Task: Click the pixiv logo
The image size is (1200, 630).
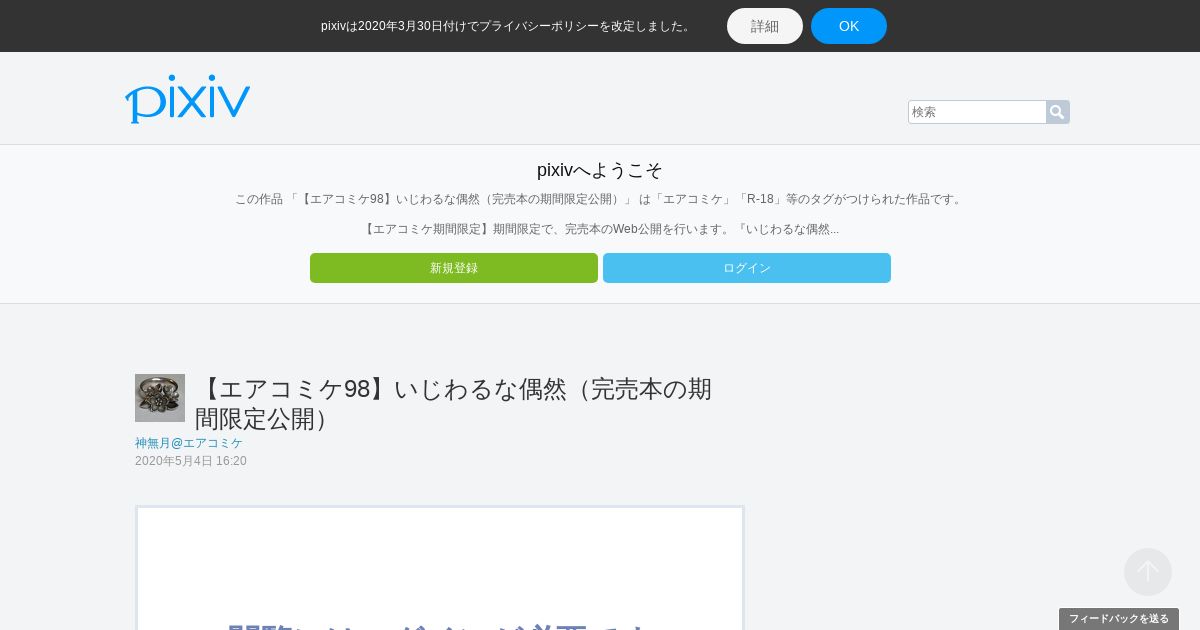Action: tap(187, 98)
